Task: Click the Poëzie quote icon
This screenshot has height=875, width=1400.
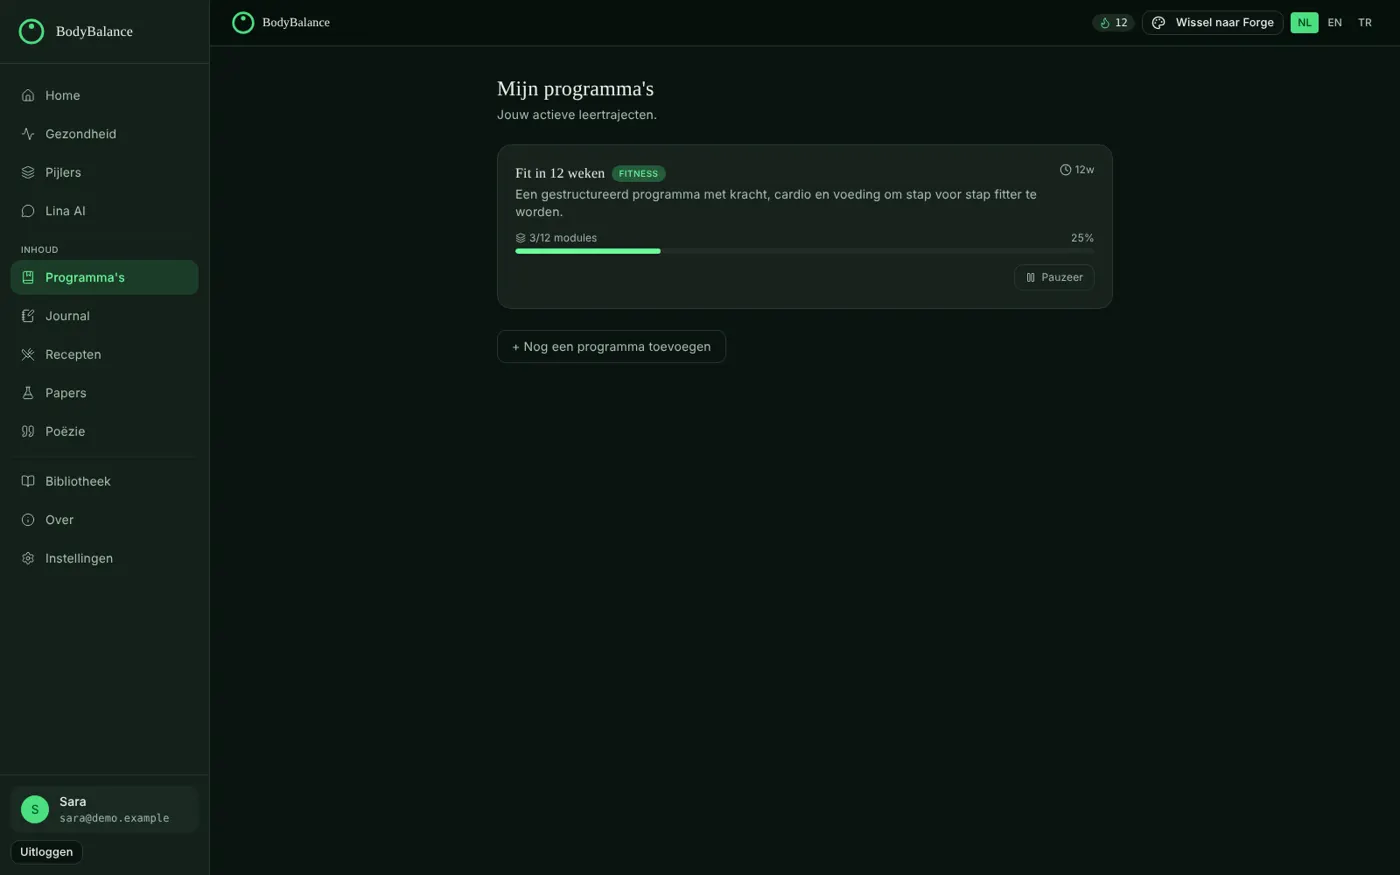Action: click(28, 431)
